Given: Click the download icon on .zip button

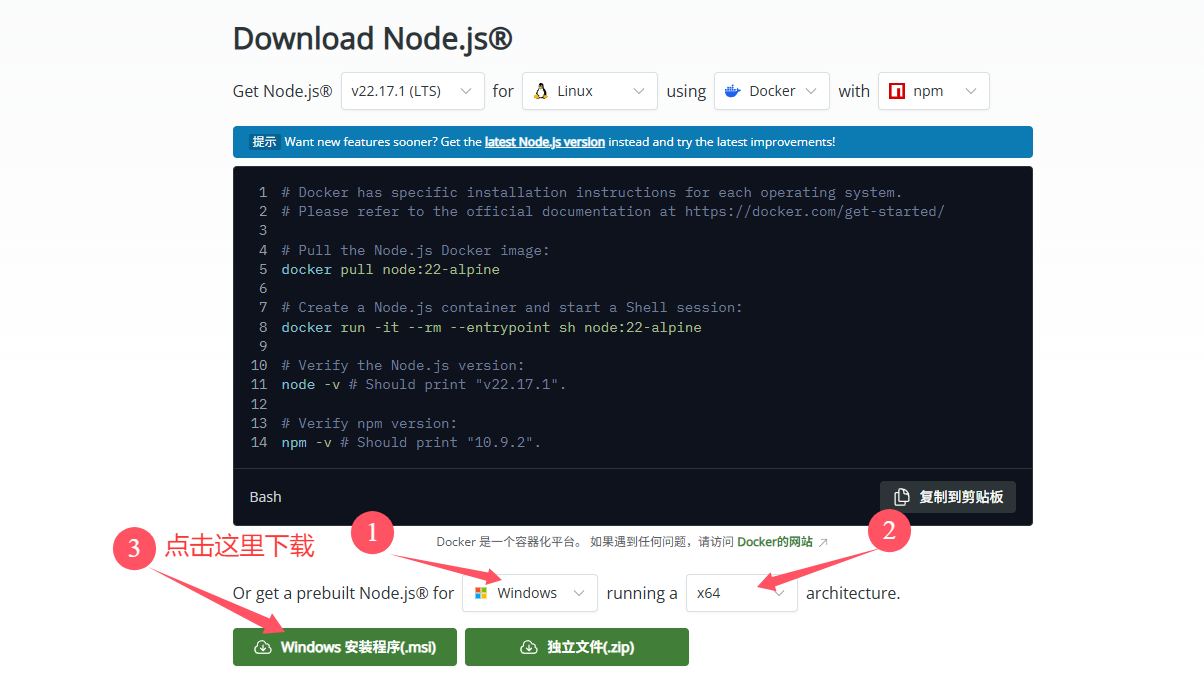Looking at the screenshot, I should click(529, 647).
